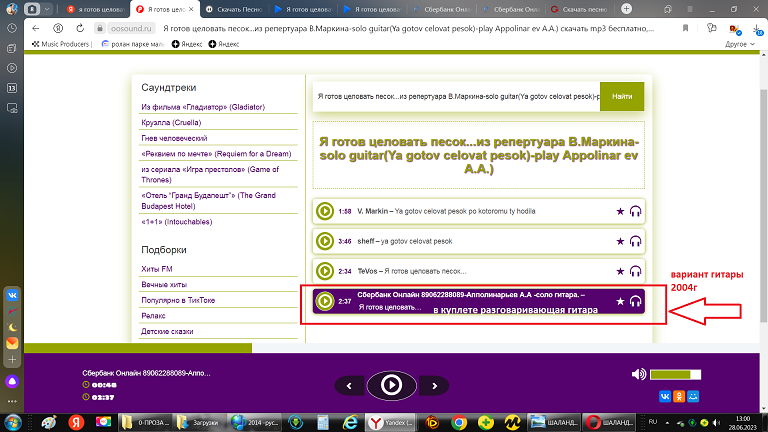Open Windows Start button

coord(12,422)
